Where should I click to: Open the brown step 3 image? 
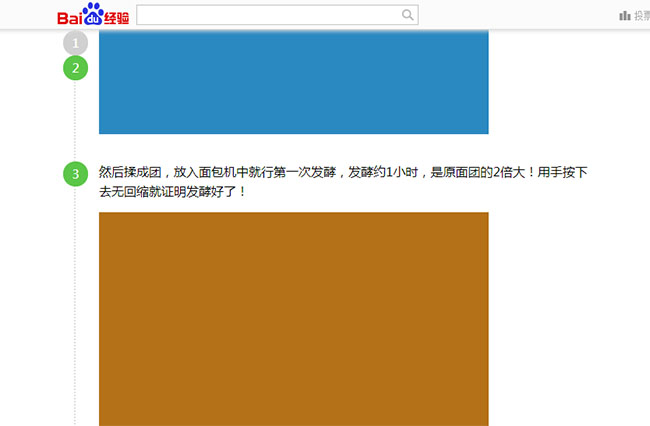pos(293,318)
